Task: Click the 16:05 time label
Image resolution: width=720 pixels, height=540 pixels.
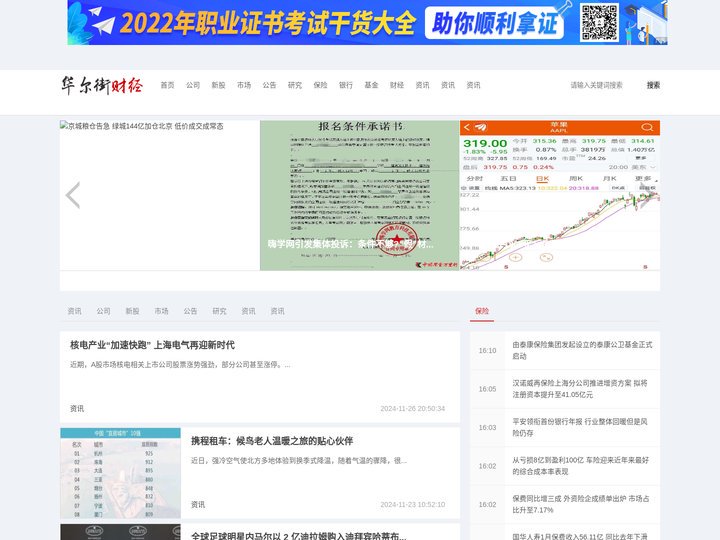Action: [x=487, y=389]
